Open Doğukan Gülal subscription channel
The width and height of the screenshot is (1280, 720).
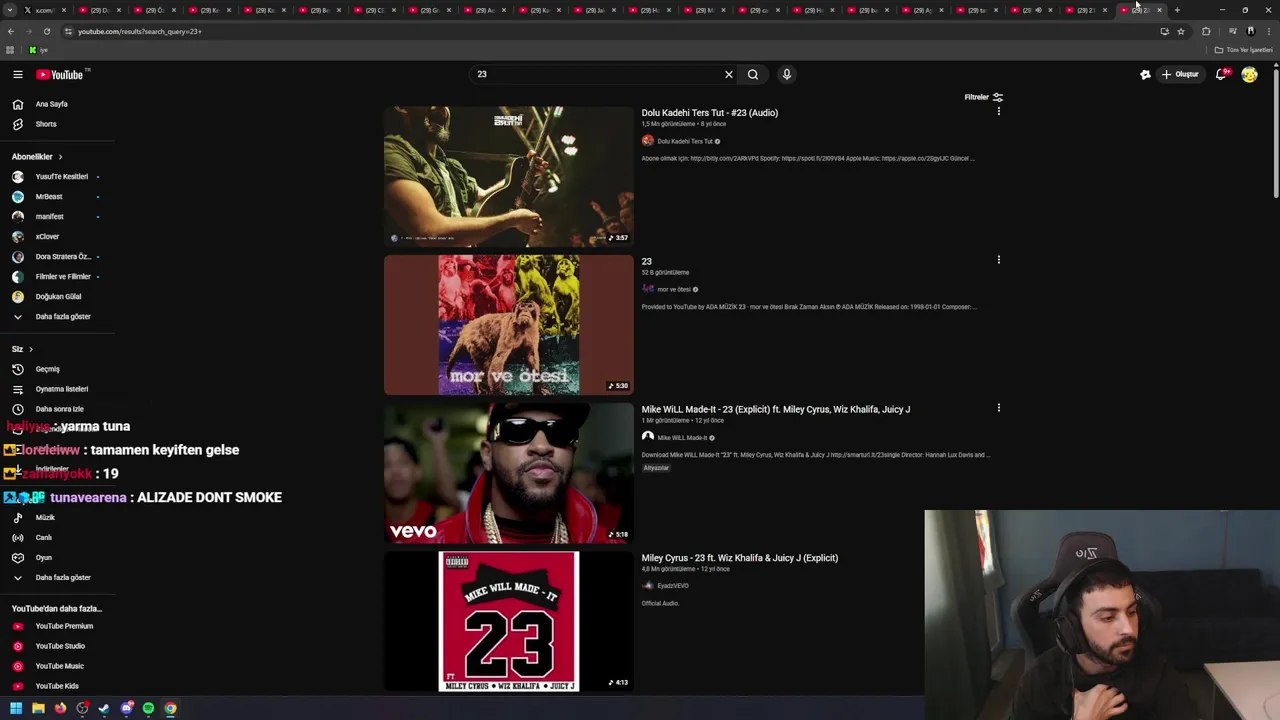57,296
